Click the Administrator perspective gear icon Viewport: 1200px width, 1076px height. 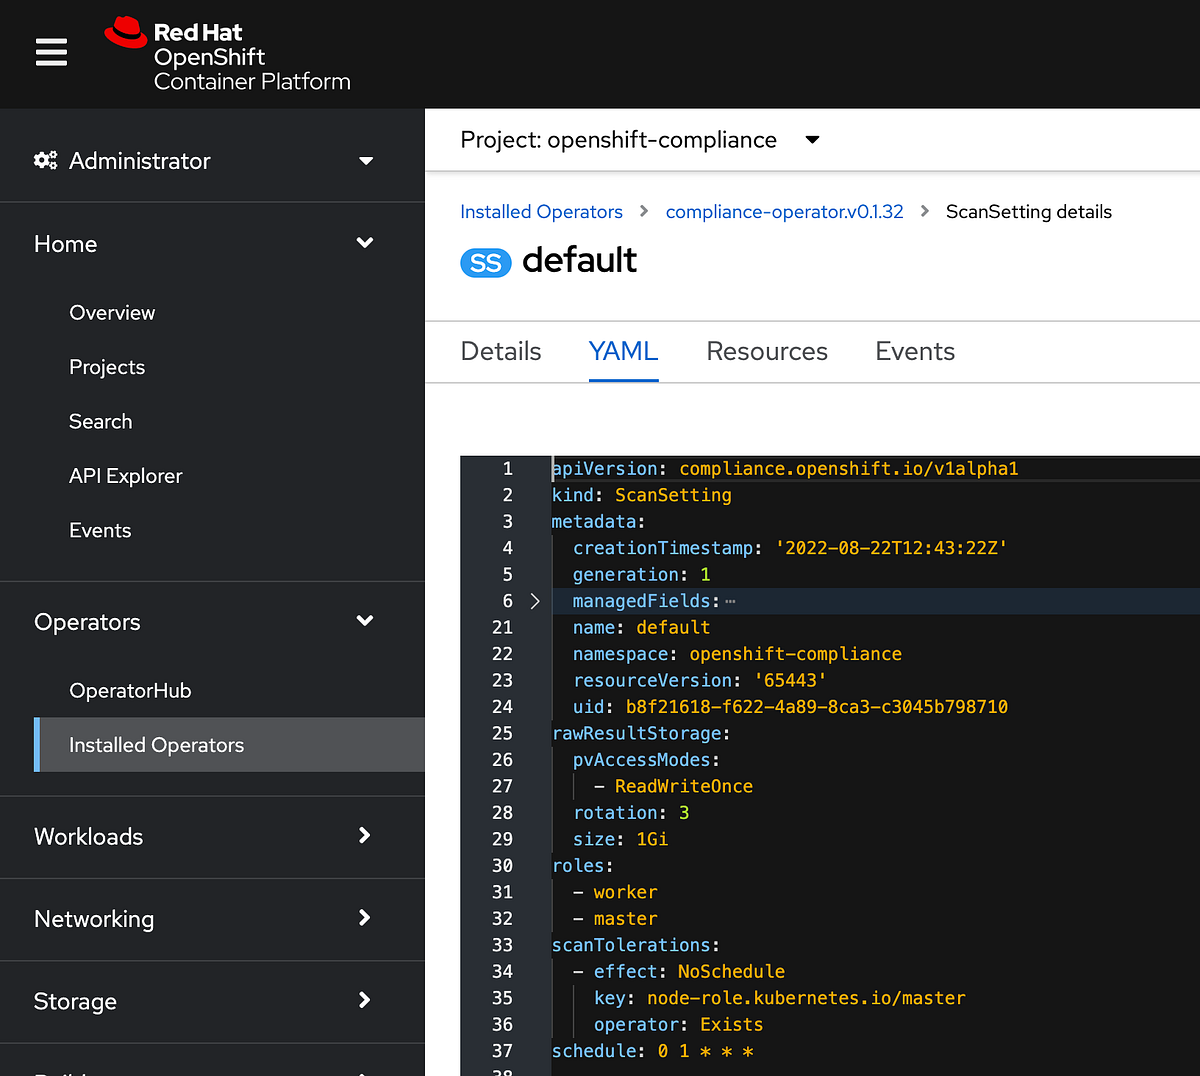[45, 160]
